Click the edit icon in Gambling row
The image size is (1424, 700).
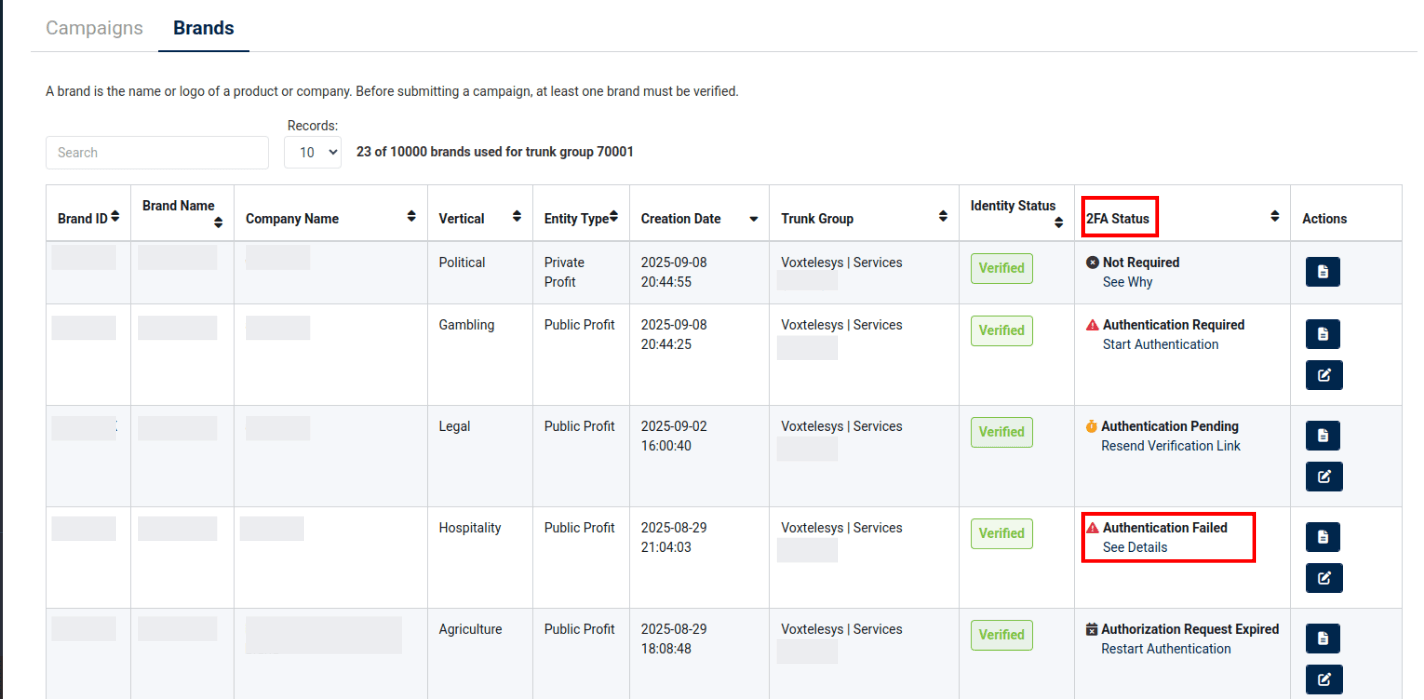[1323, 375]
